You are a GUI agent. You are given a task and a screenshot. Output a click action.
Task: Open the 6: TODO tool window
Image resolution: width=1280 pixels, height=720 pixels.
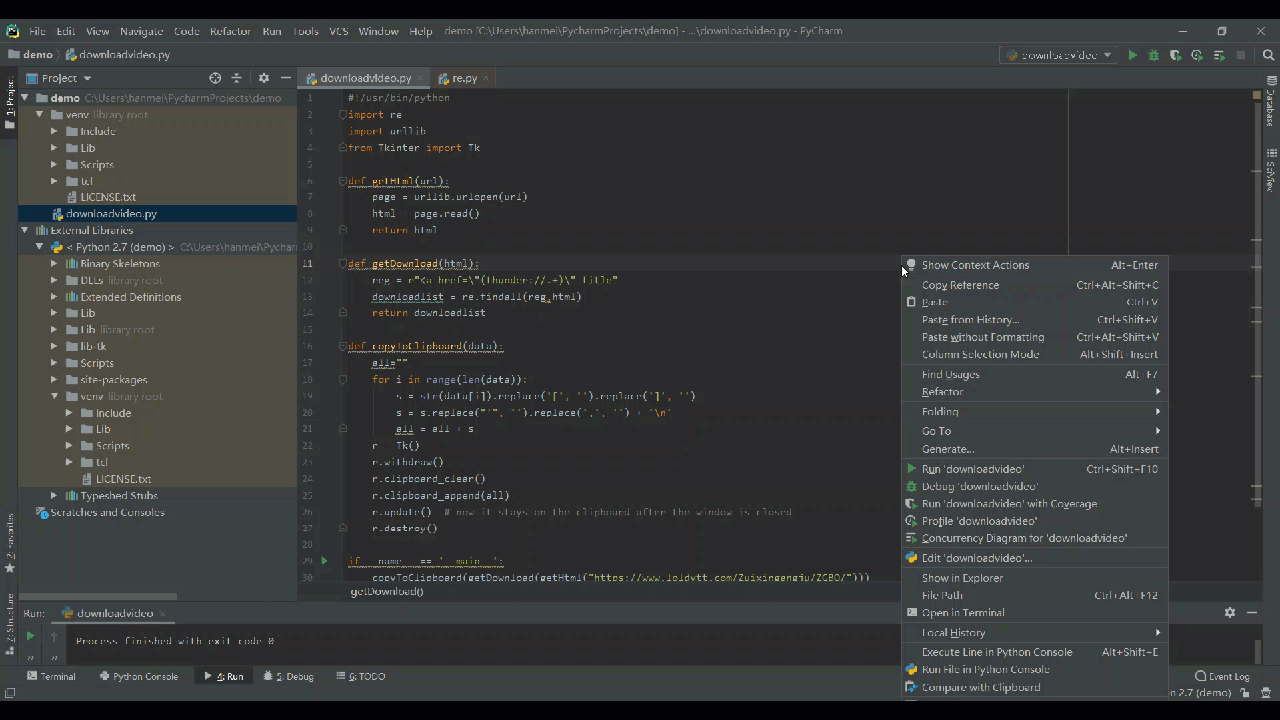tap(361, 676)
